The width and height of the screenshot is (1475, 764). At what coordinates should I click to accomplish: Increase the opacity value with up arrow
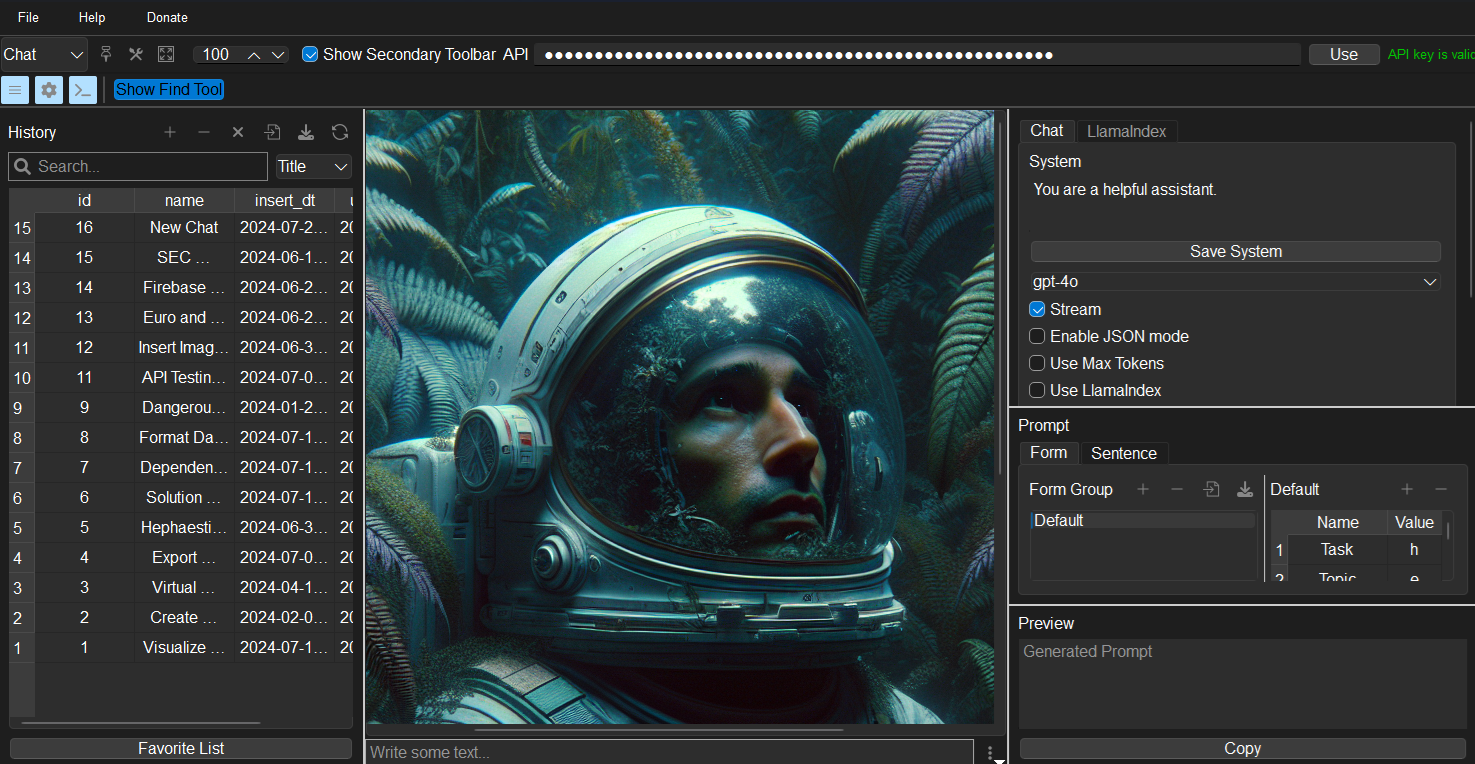coord(254,55)
